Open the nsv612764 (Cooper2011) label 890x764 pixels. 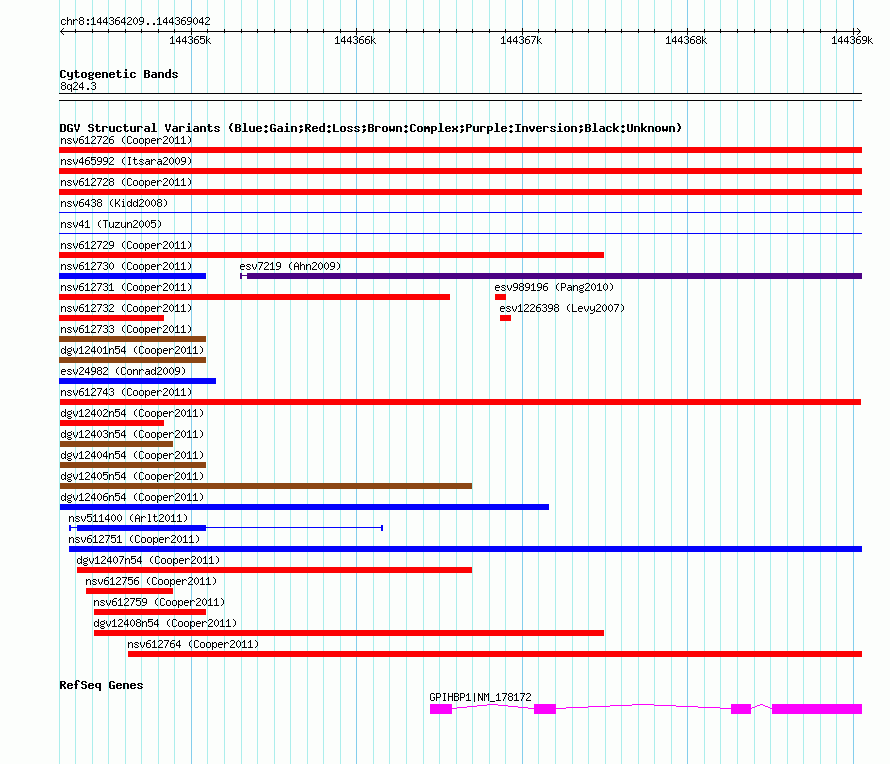193,644
